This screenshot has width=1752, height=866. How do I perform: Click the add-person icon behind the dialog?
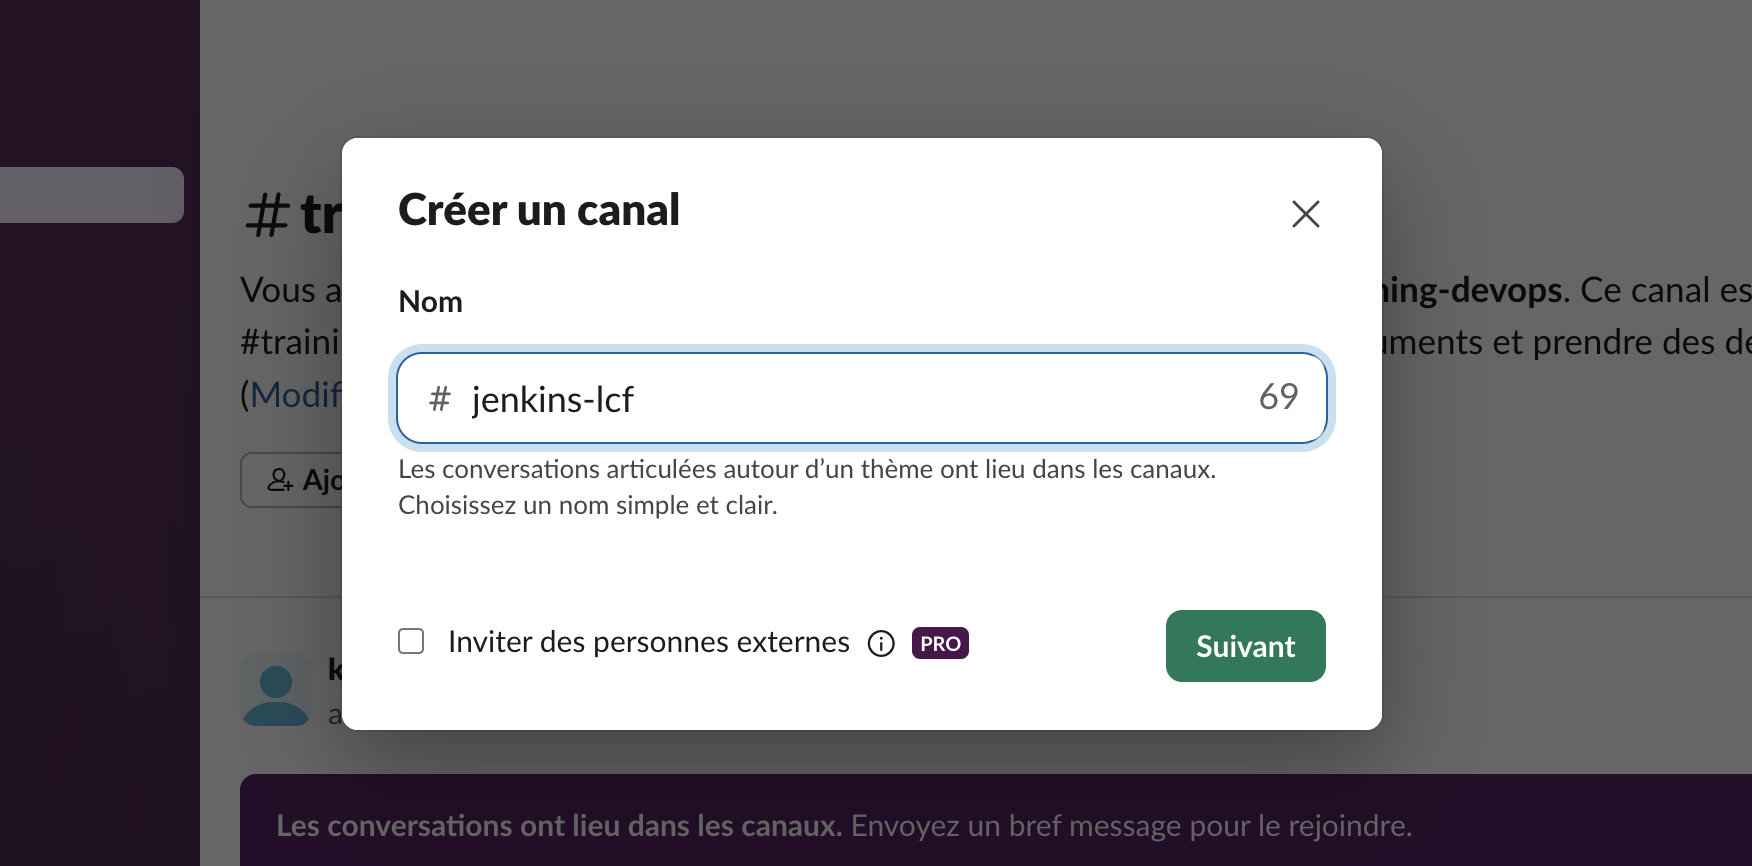[x=280, y=481]
